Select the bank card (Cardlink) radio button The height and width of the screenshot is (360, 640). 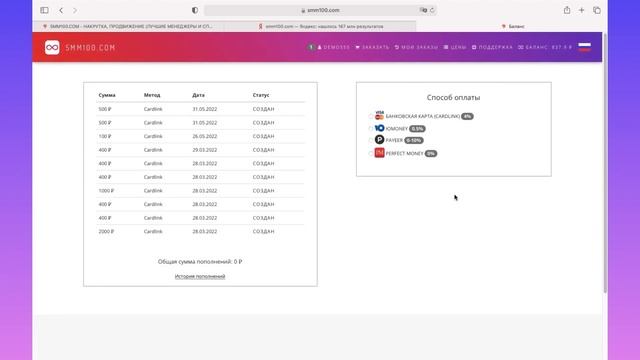pyautogui.click(x=371, y=117)
